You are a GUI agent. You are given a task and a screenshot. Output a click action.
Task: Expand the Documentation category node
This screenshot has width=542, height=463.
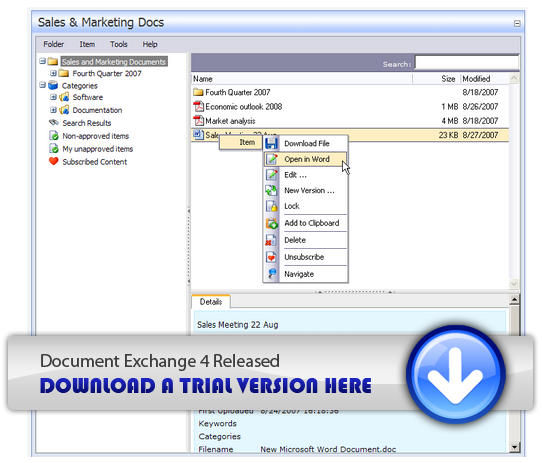tap(53, 110)
